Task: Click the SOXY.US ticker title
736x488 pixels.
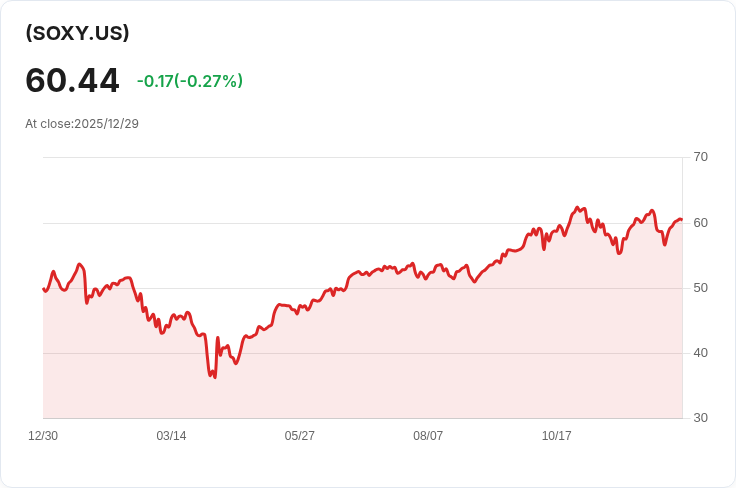Action: [78, 33]
